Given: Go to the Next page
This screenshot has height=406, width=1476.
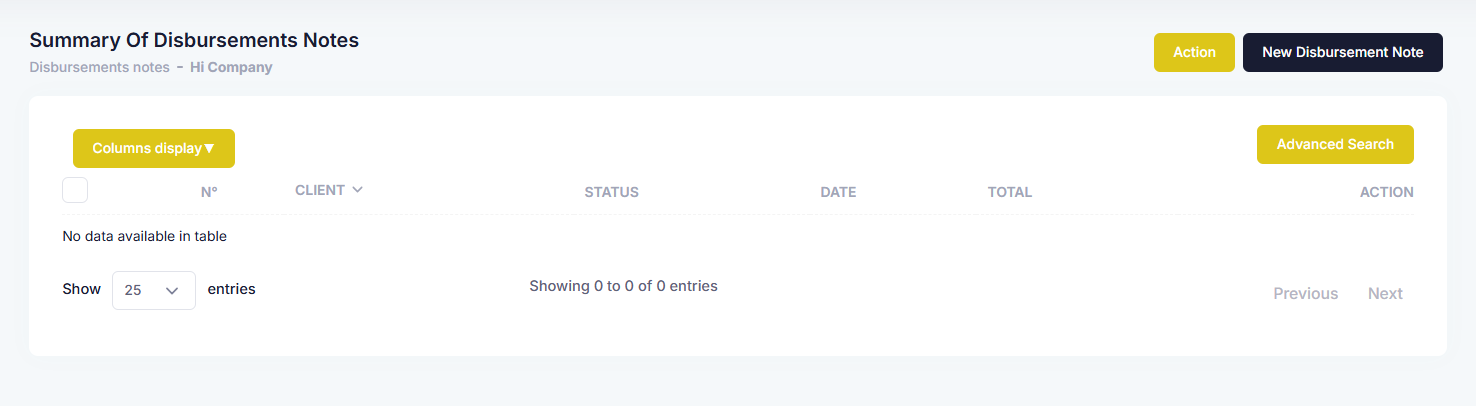Looking at the screenshot, I should [x=1385, y=293].
